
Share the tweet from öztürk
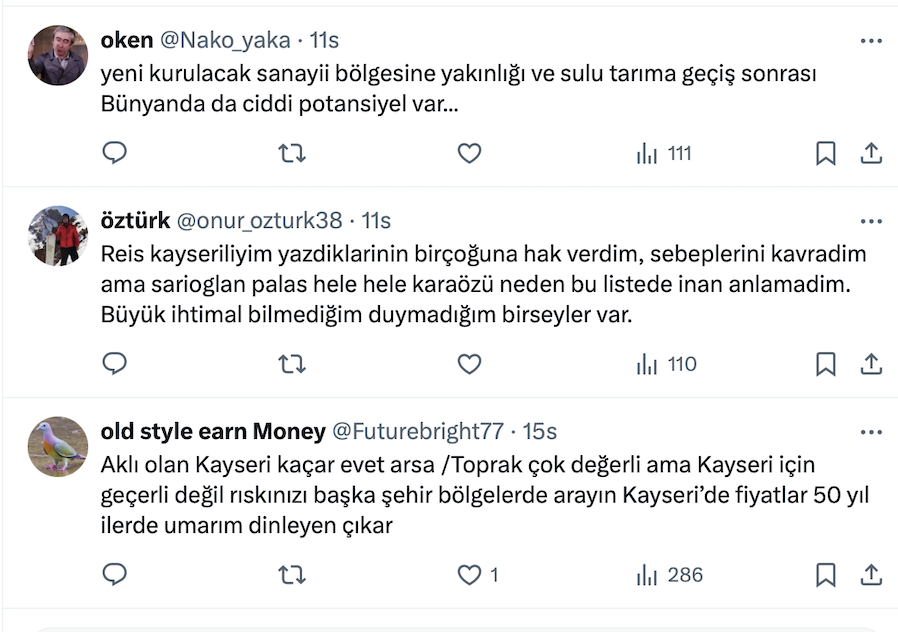click(x=871, y=364)
